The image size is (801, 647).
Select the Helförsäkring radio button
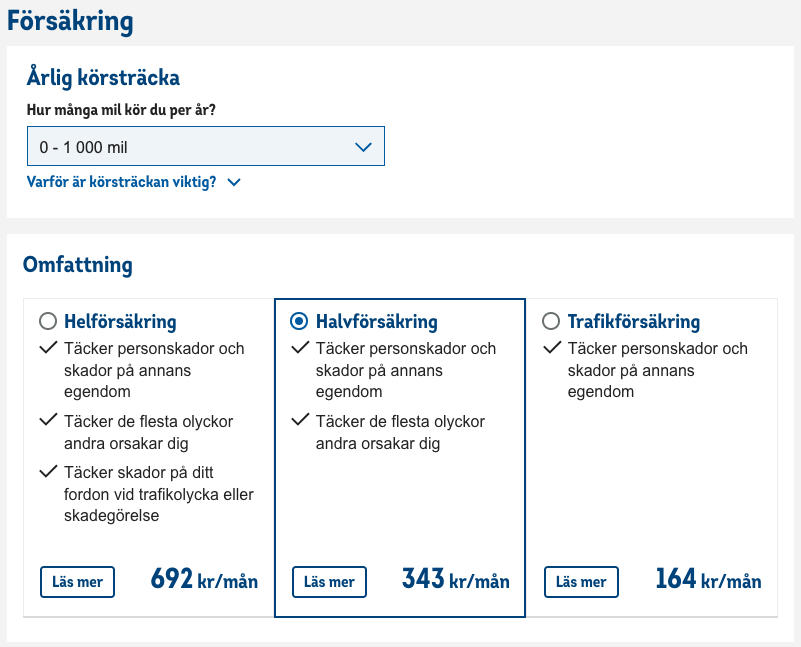(47, 322)
